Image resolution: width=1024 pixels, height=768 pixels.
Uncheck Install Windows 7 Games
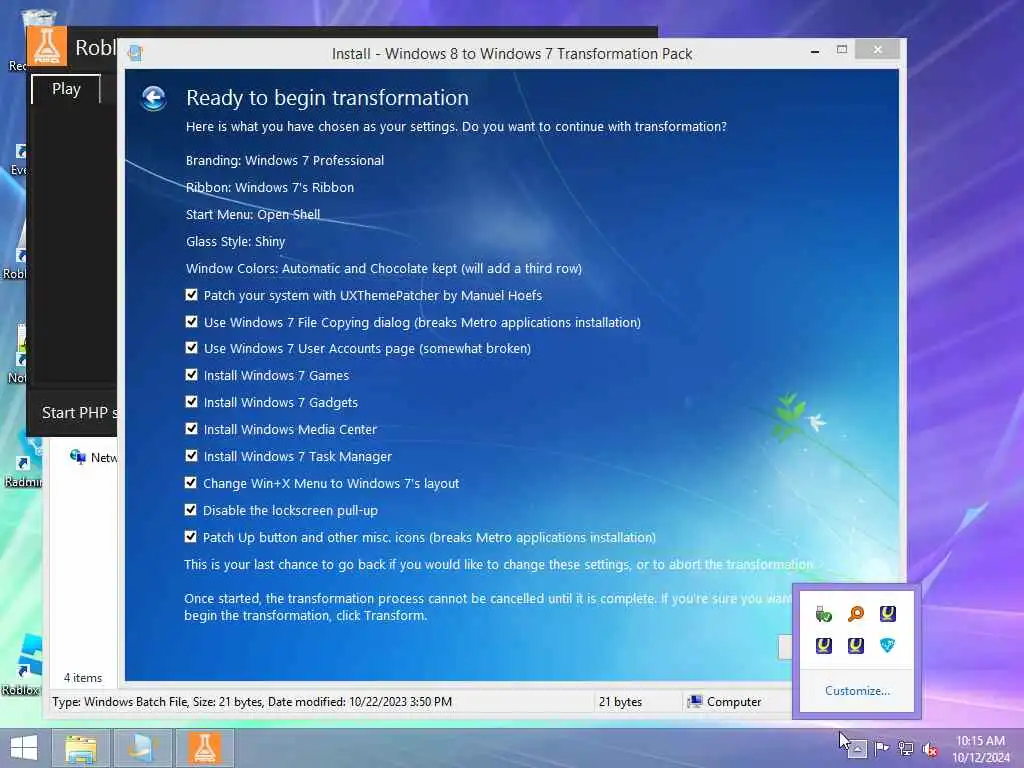(191, 375)
